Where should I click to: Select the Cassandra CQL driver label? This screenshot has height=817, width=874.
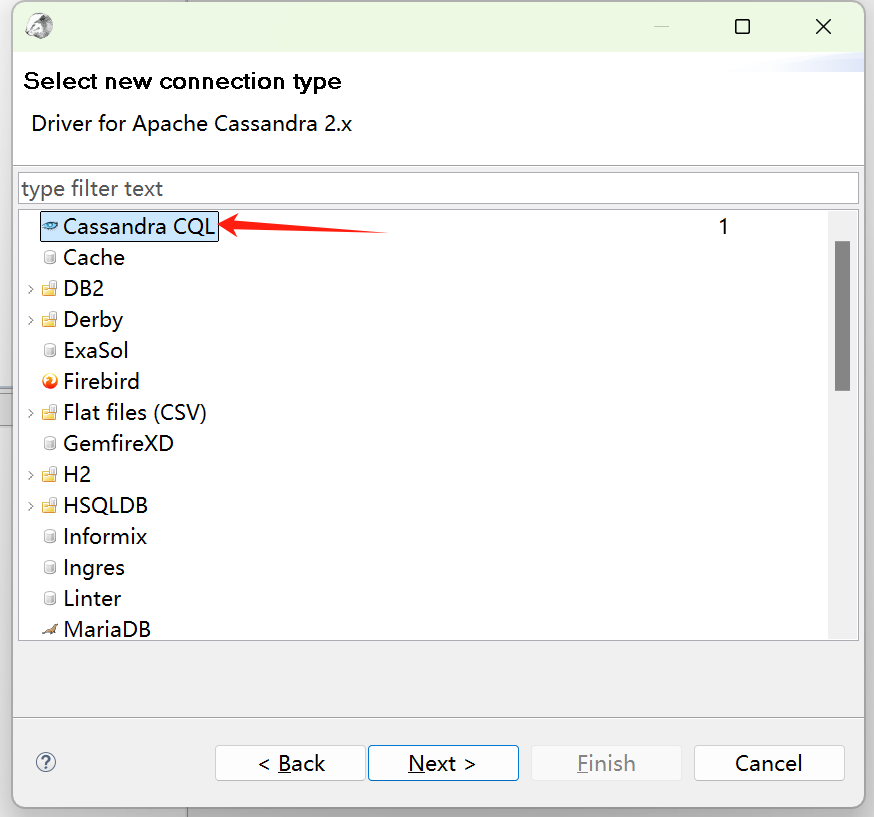click(139, 226)
